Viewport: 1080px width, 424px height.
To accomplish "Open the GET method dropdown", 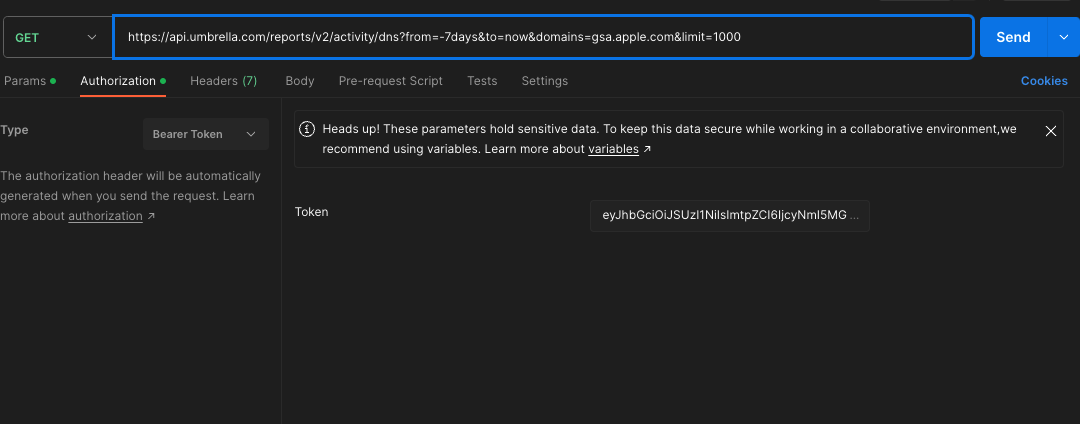I will point(57,37).
